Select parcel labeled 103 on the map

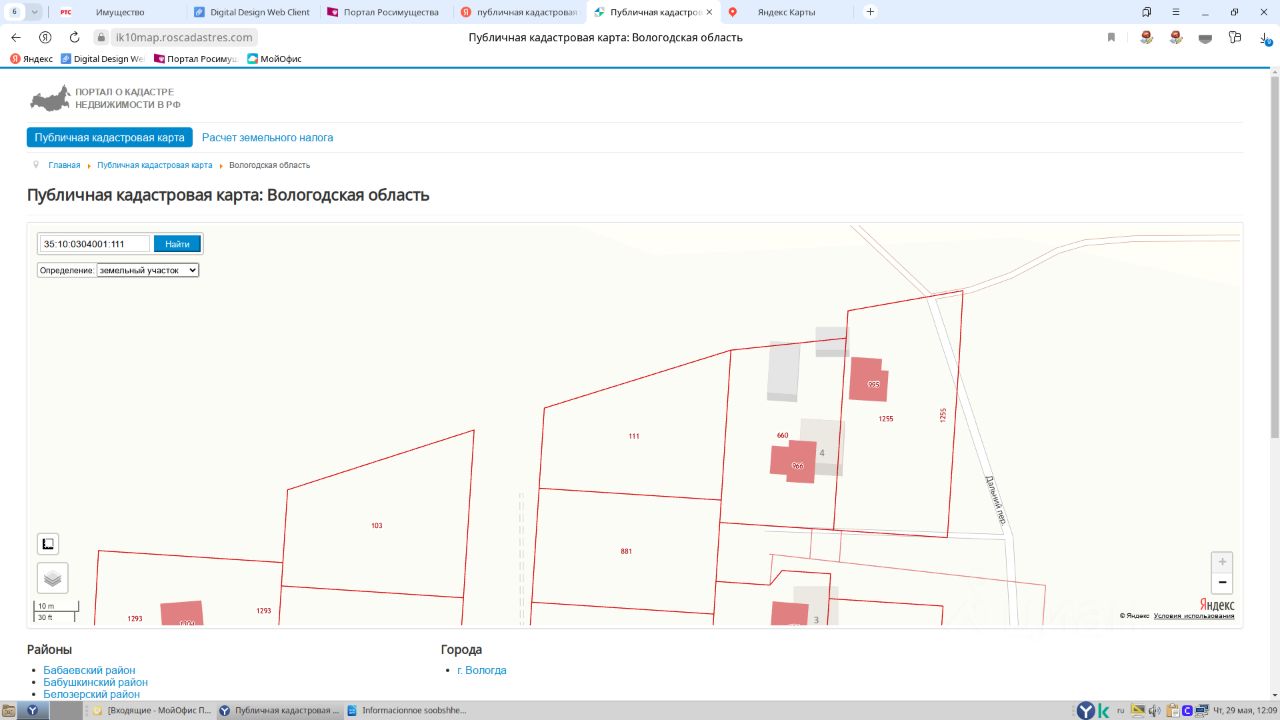click(x=376, y=525)
